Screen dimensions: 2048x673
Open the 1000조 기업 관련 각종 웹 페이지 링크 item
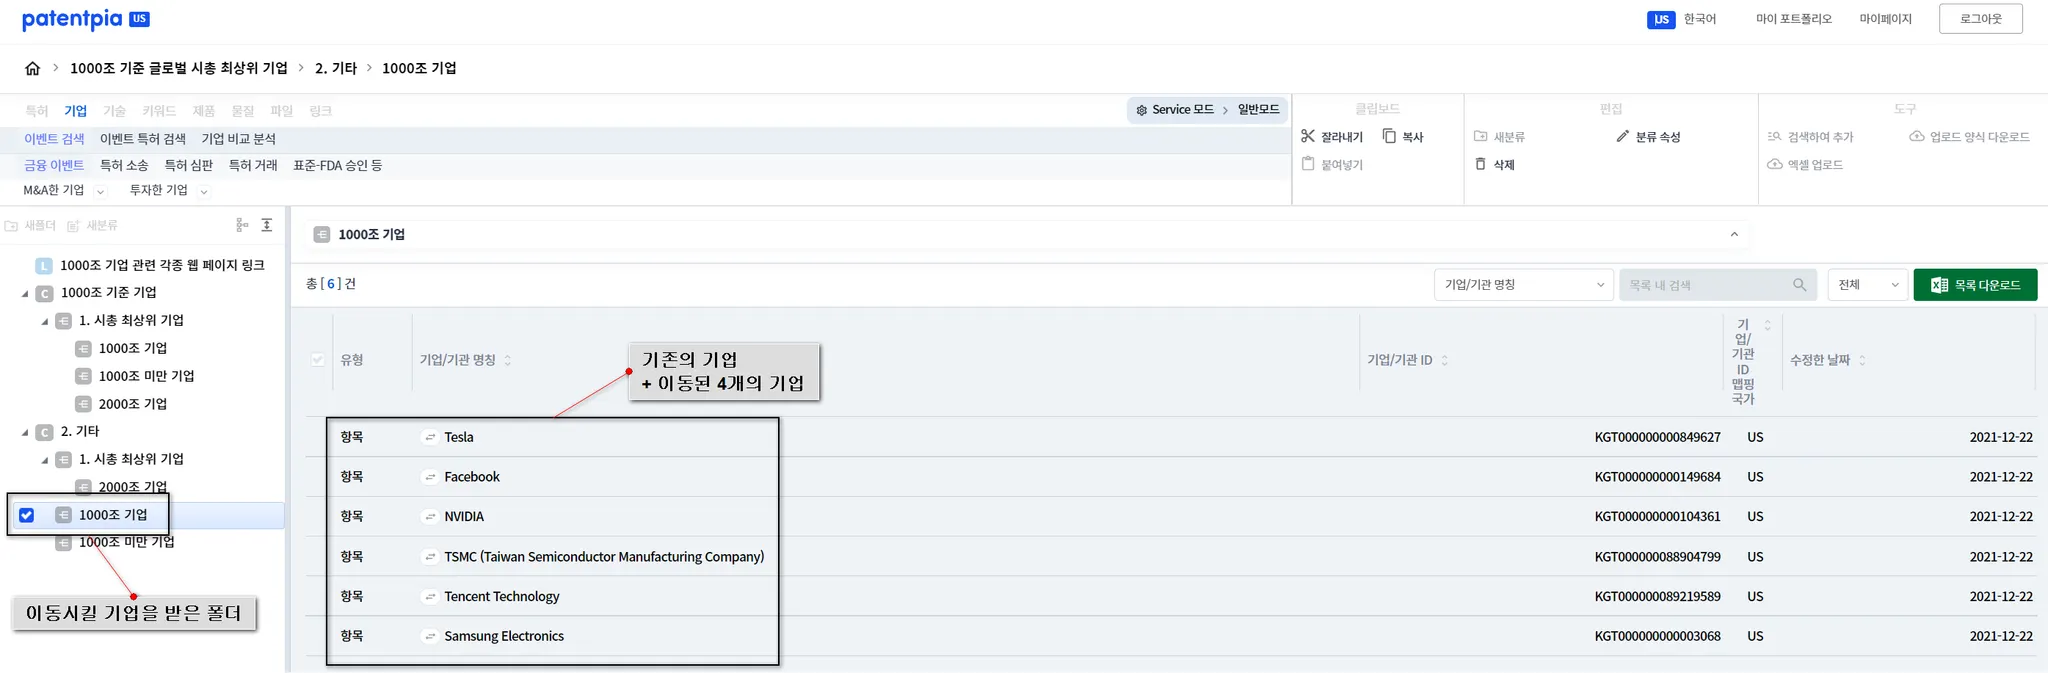162,265
